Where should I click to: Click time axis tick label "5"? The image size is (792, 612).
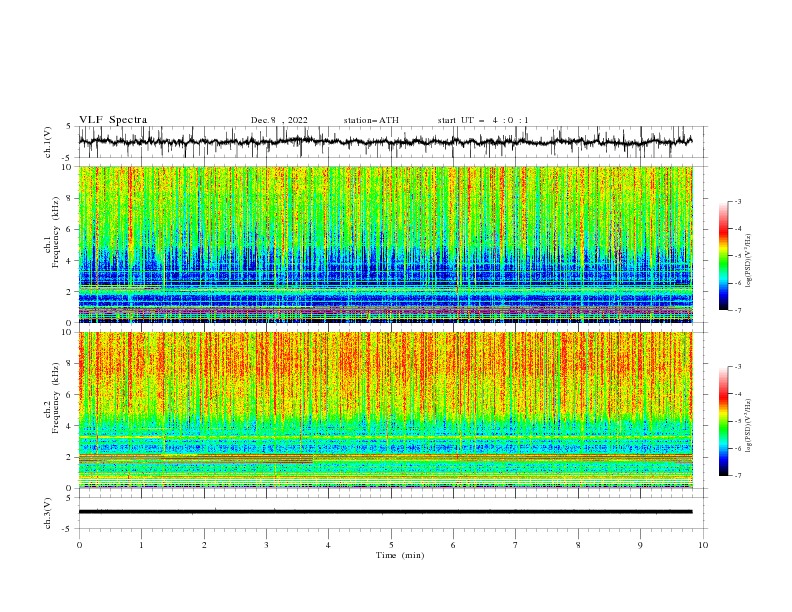(391, 545)
